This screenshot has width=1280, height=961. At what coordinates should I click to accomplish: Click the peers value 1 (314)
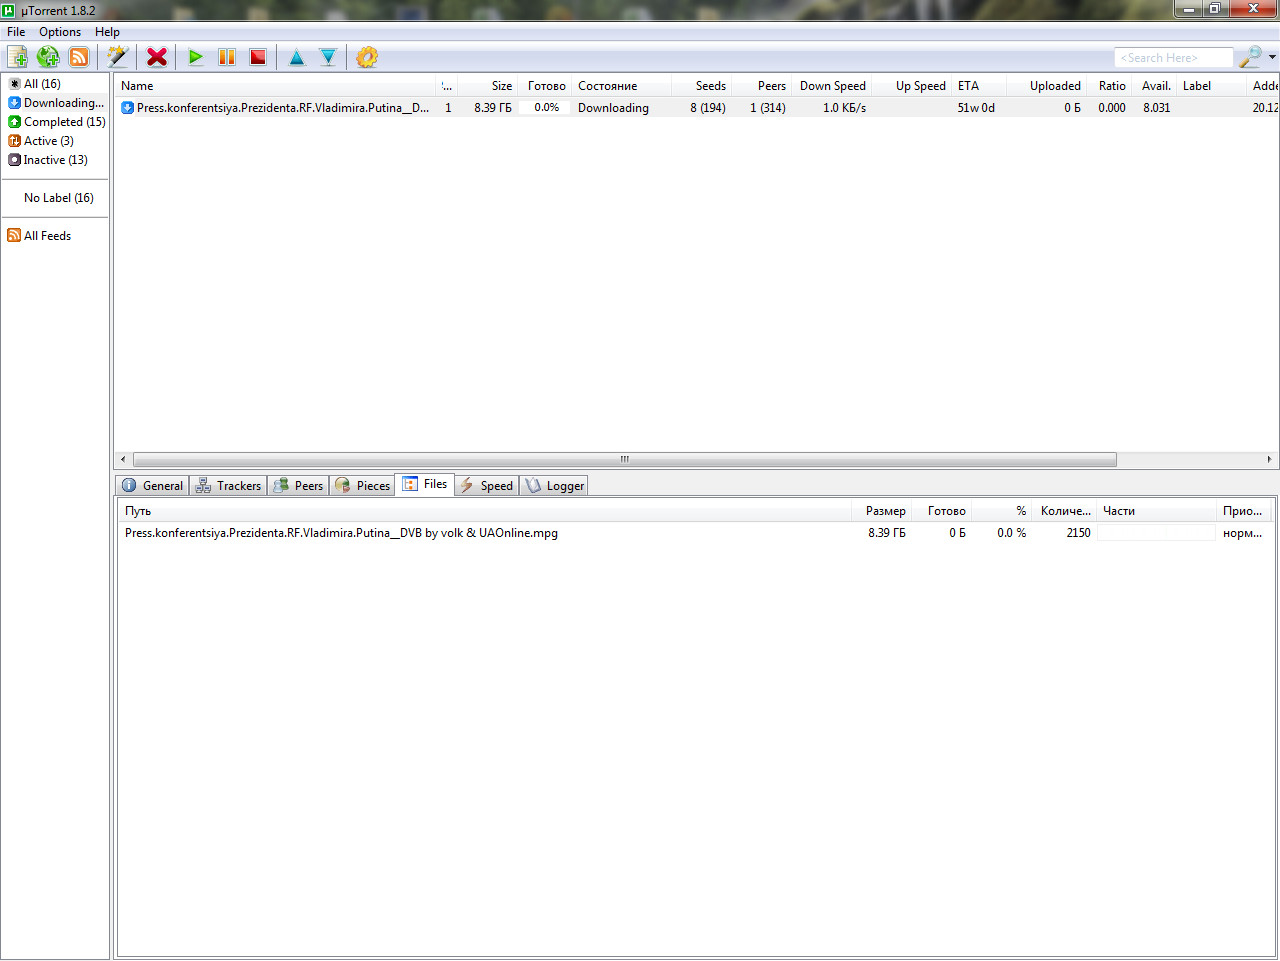click(768, 108)
